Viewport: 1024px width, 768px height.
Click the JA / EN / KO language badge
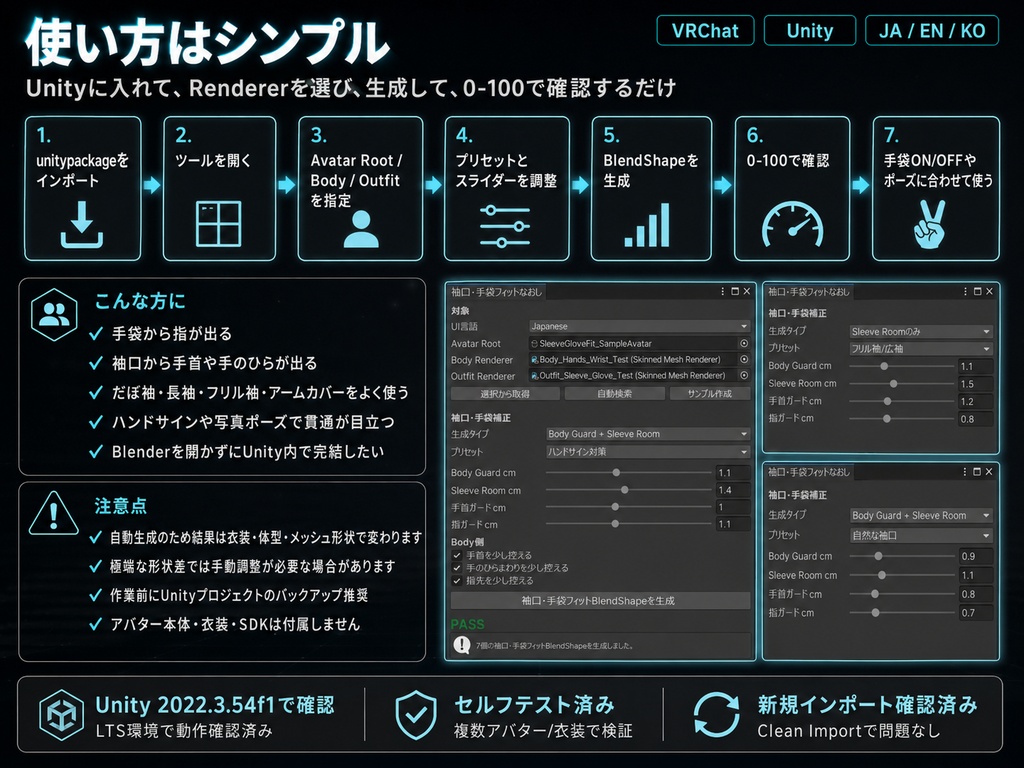point(932,31)
